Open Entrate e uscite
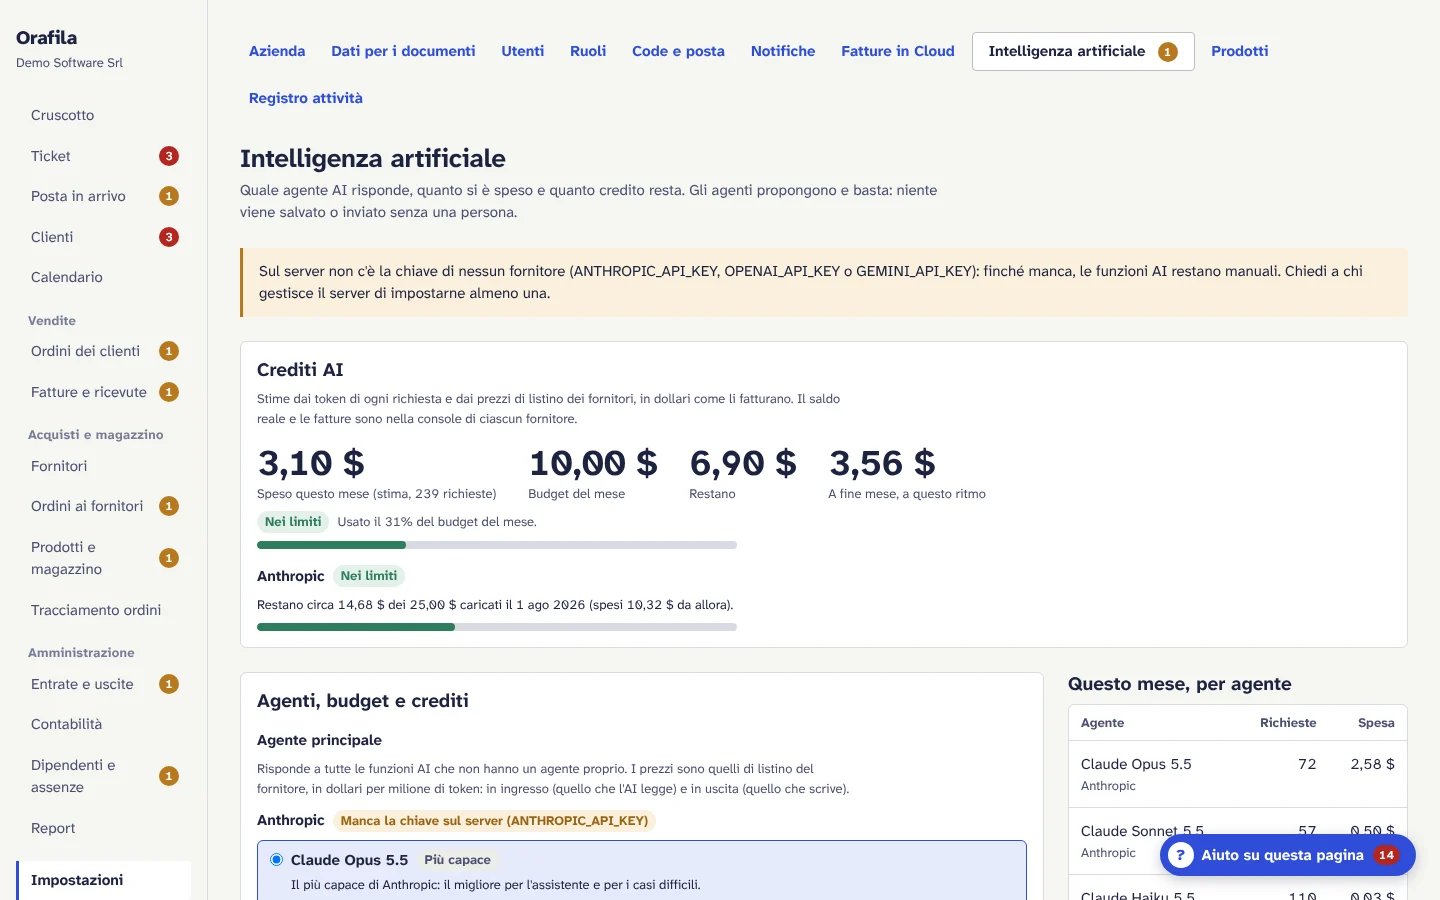The height and width of the screenshot is (900, 1440). pyautogui.click(x=104, y=684)
